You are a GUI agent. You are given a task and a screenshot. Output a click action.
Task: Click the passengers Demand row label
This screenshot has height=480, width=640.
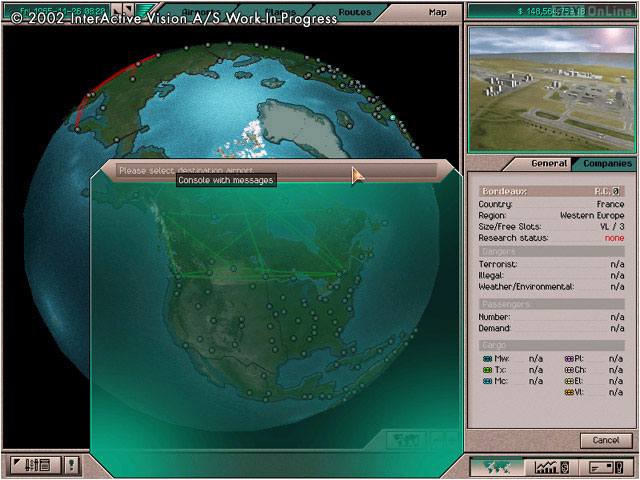[494, 328]
